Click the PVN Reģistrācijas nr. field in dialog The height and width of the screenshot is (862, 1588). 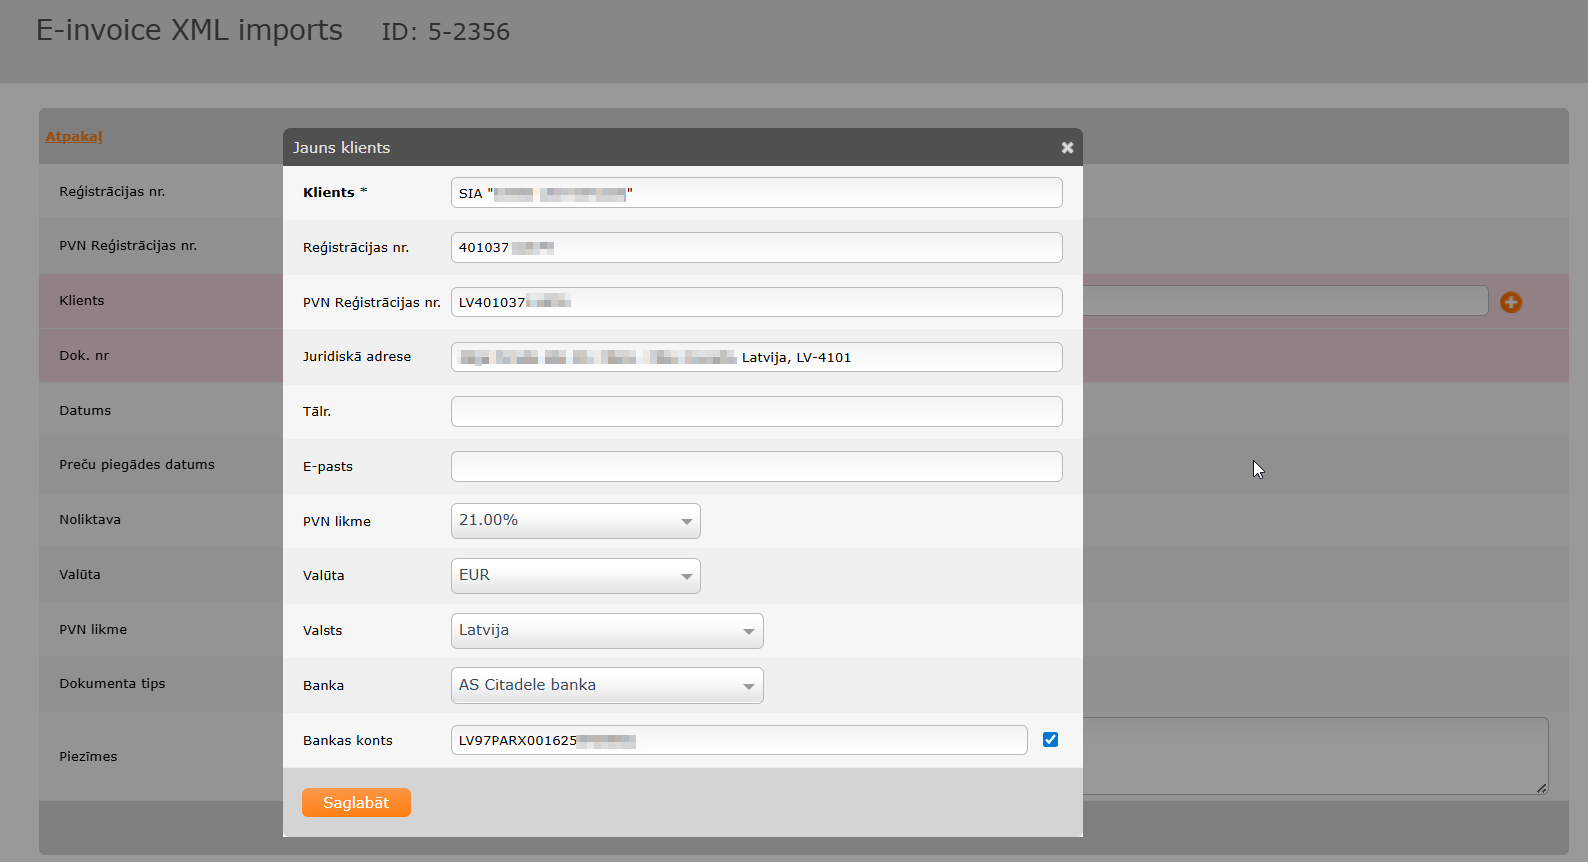[x=756, y=302]
